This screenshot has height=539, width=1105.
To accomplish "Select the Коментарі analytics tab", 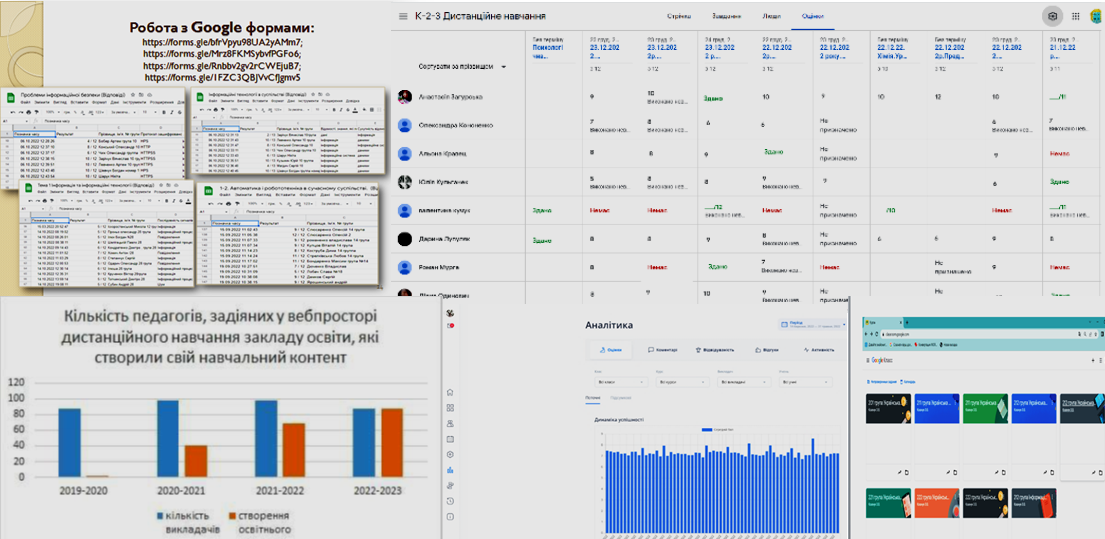I will click(663, 350).
